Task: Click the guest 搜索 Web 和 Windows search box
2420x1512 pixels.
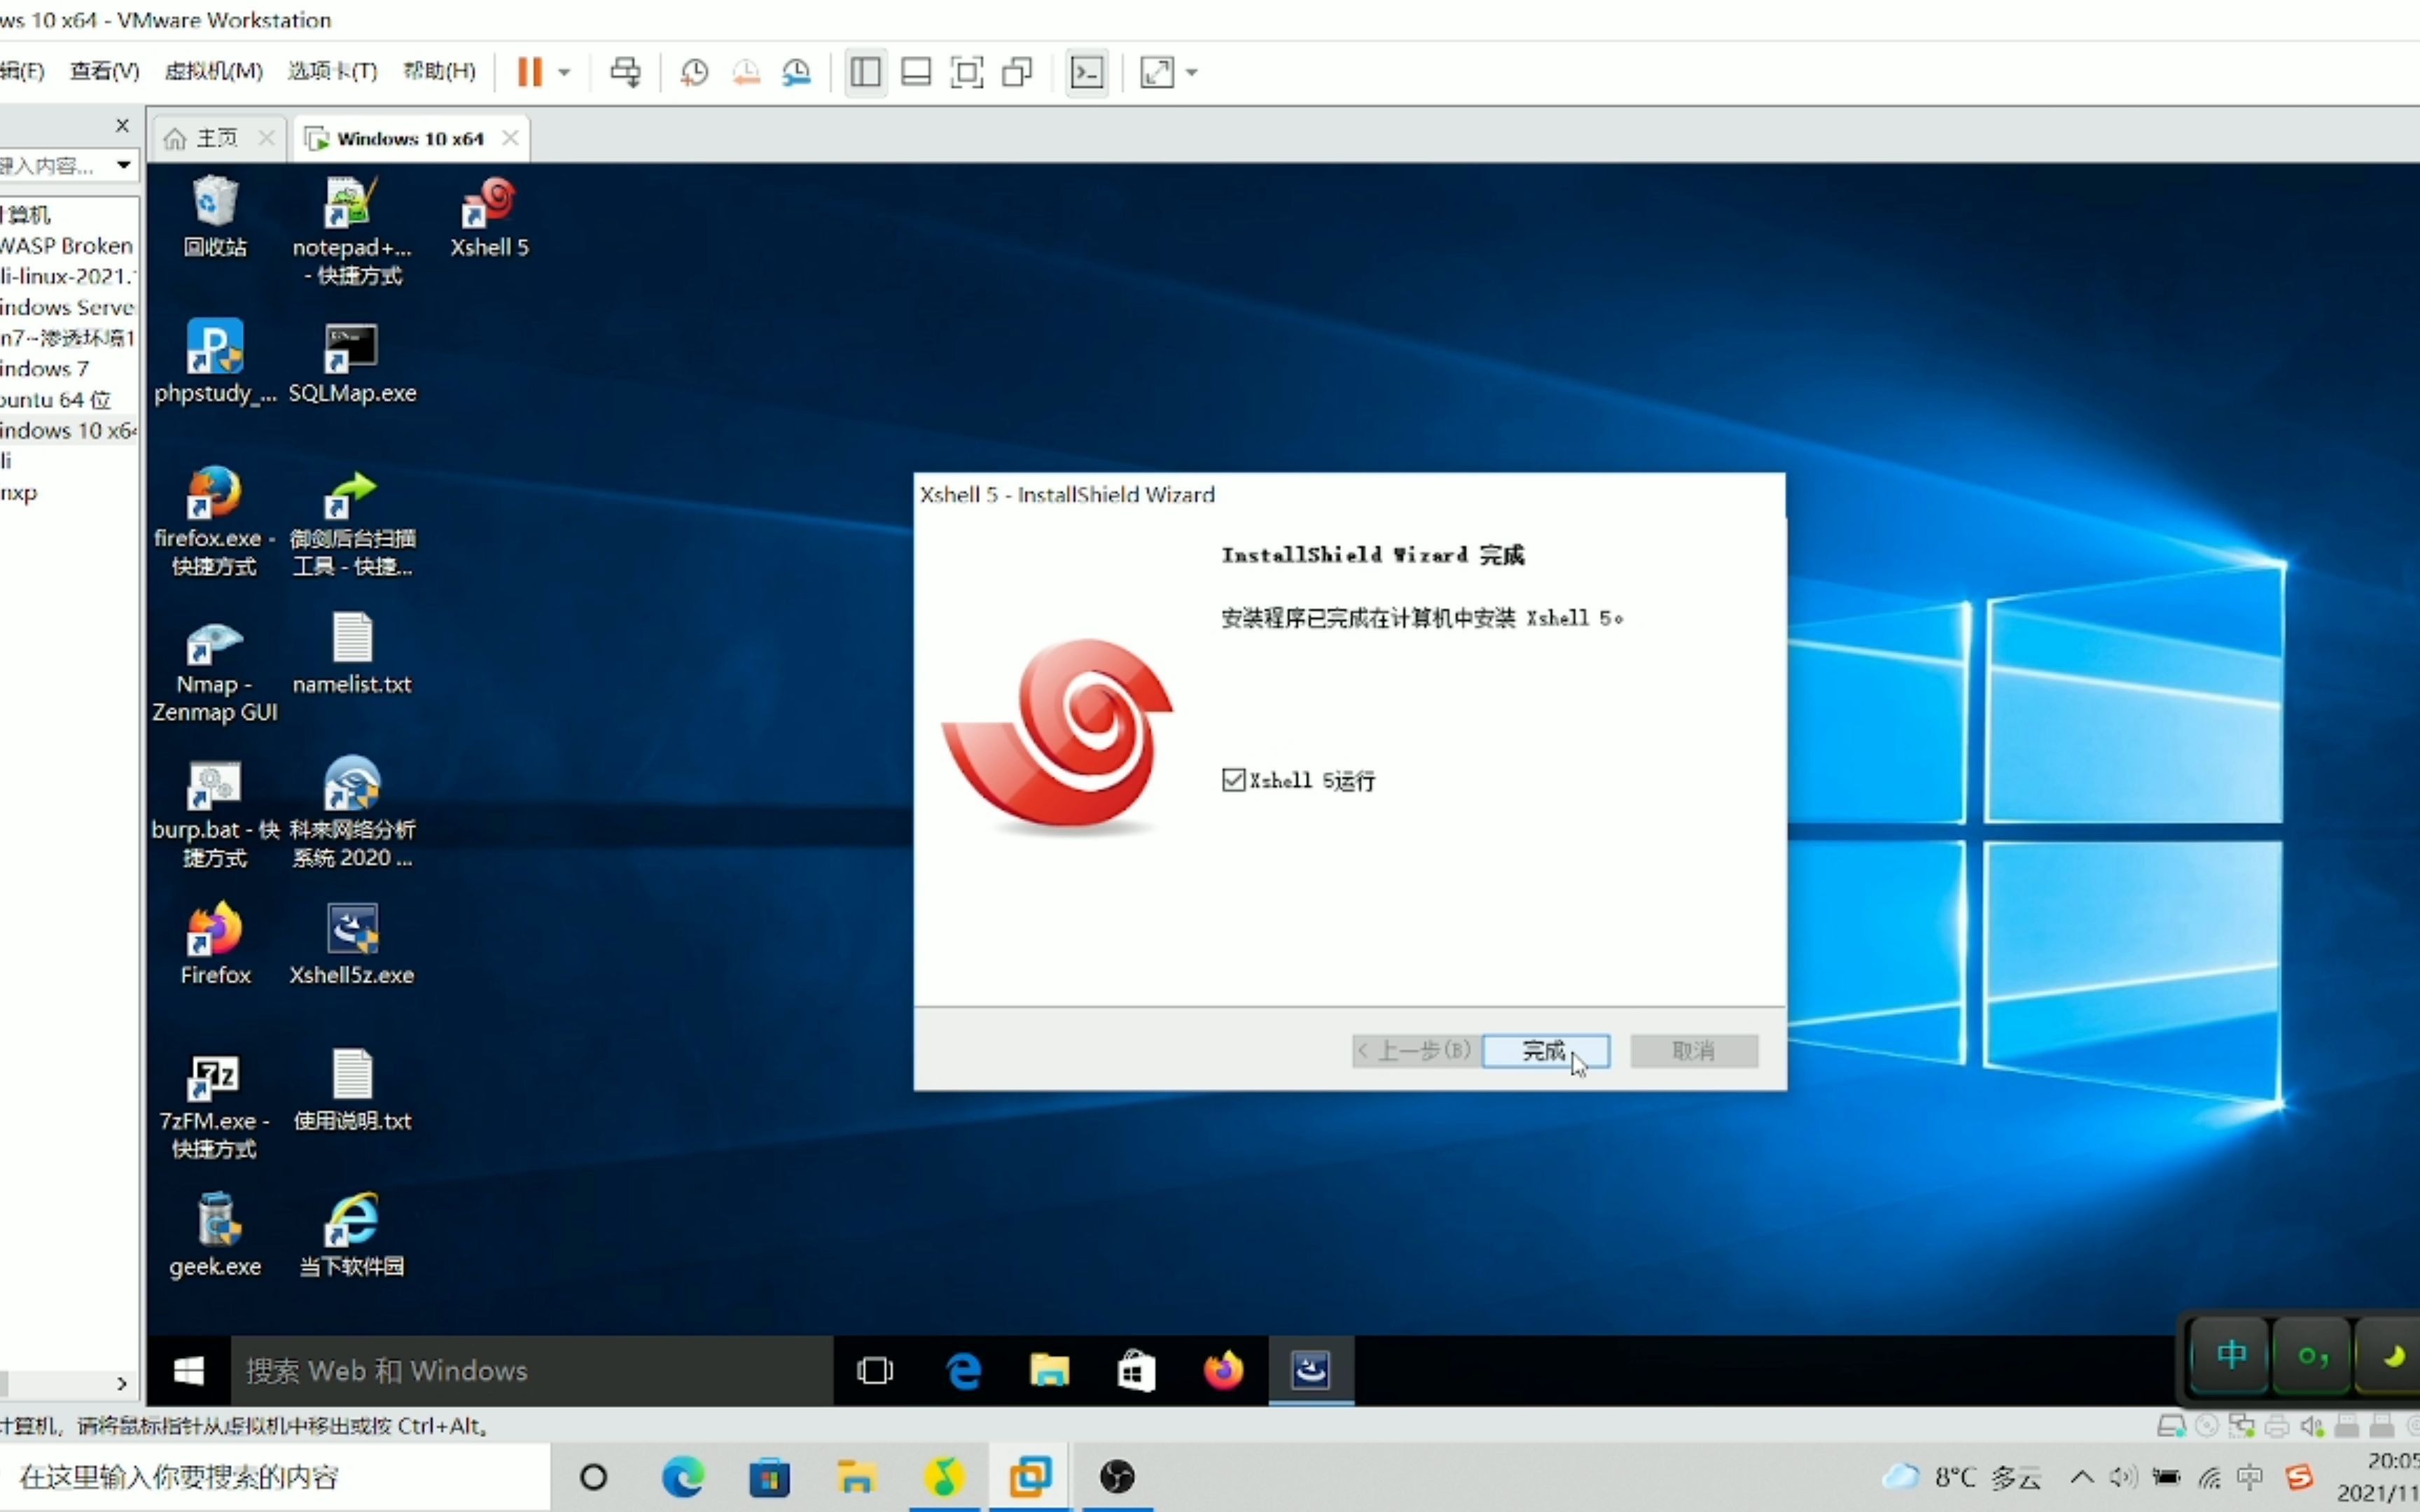Action: (x=532, y=1370)
